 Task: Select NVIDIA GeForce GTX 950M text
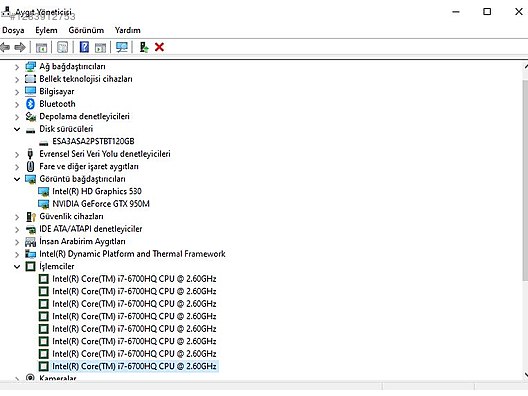click(x=101, y=204)
